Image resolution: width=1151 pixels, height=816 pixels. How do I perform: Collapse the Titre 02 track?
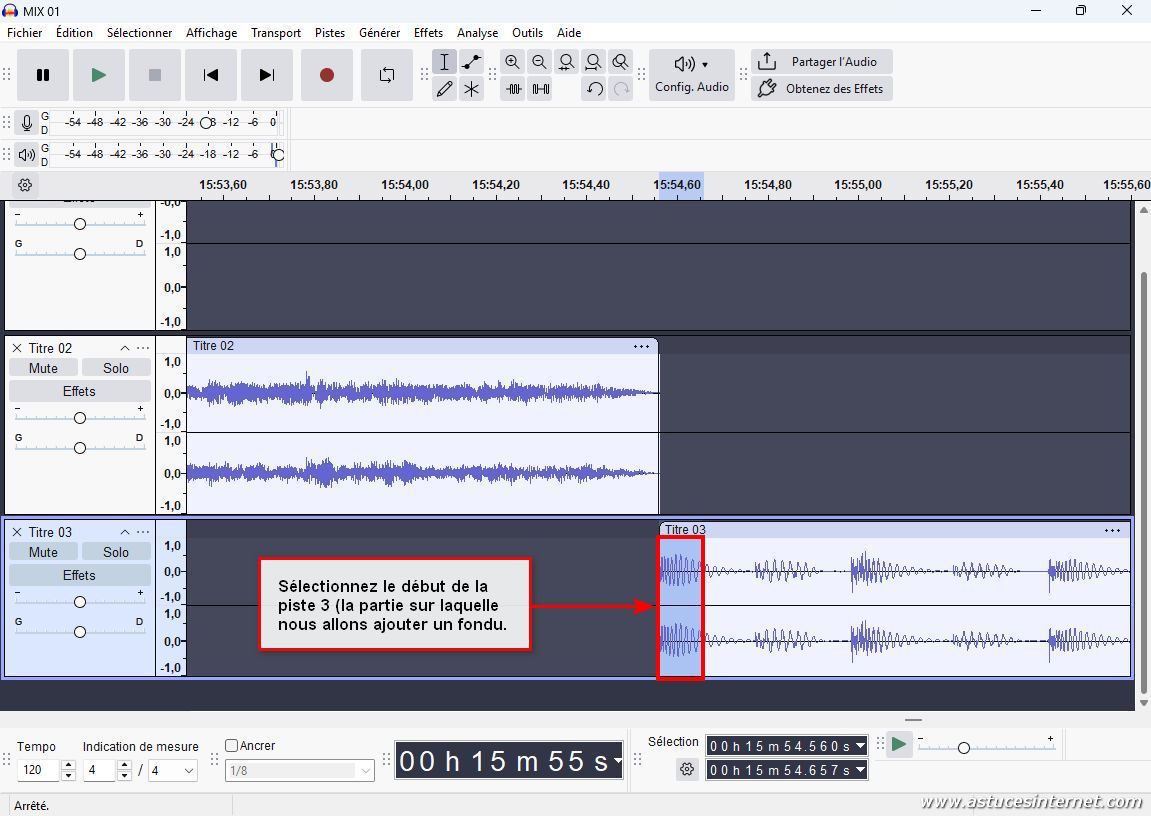(125, 348)
